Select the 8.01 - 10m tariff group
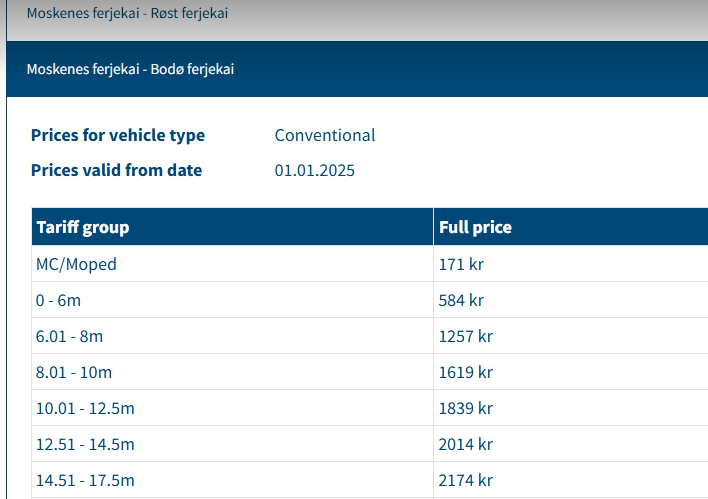The height and width of the screenshot is (499, 708). click(74, 372)
